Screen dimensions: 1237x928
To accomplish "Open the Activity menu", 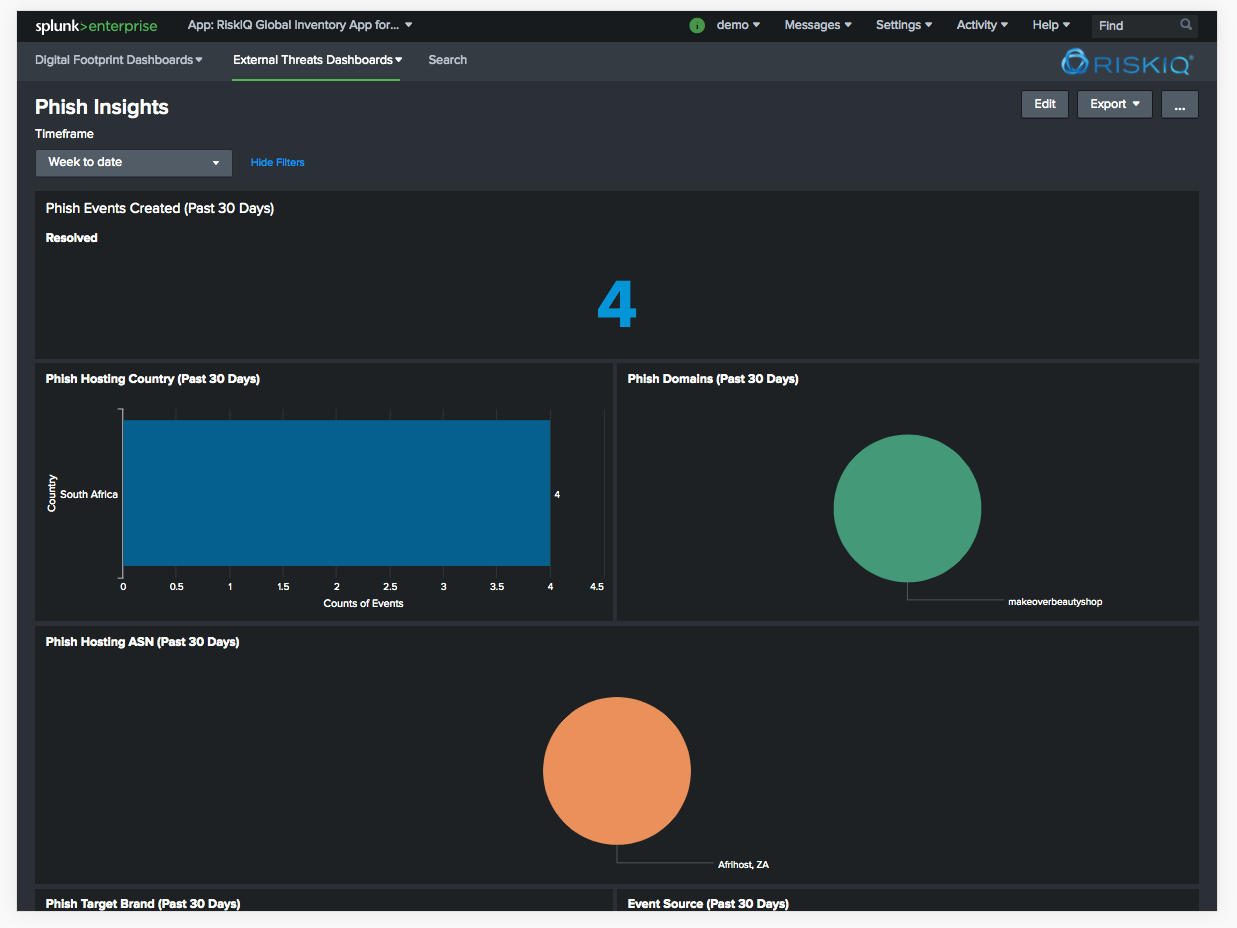I will 982,25.
